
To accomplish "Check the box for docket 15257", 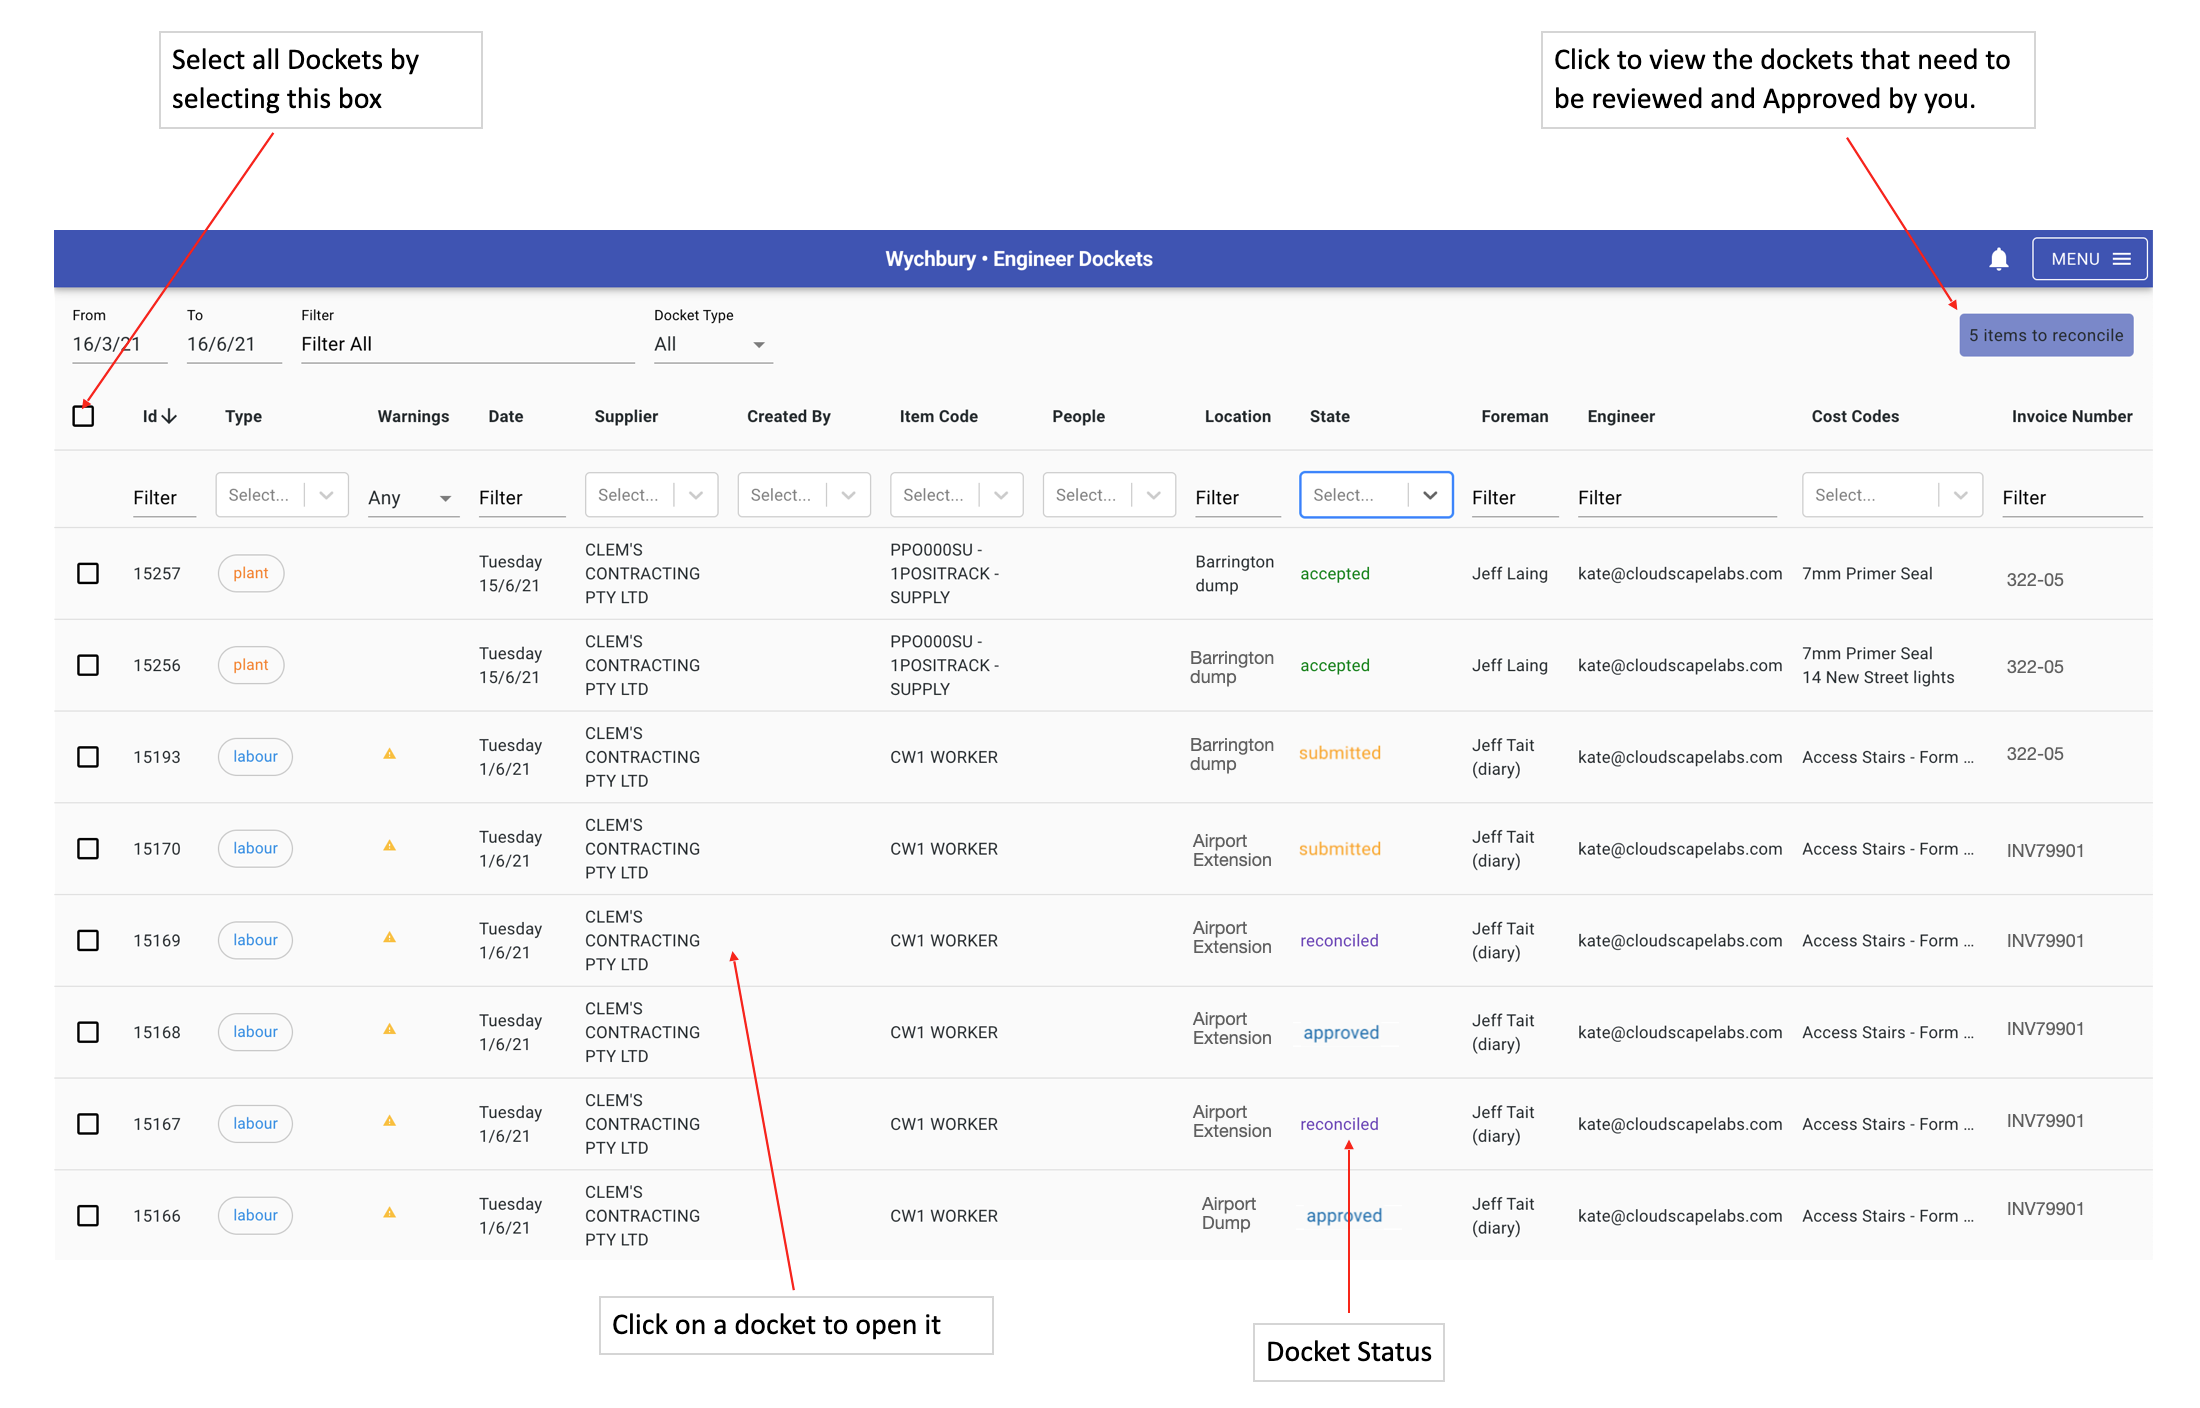I will 88,573.
